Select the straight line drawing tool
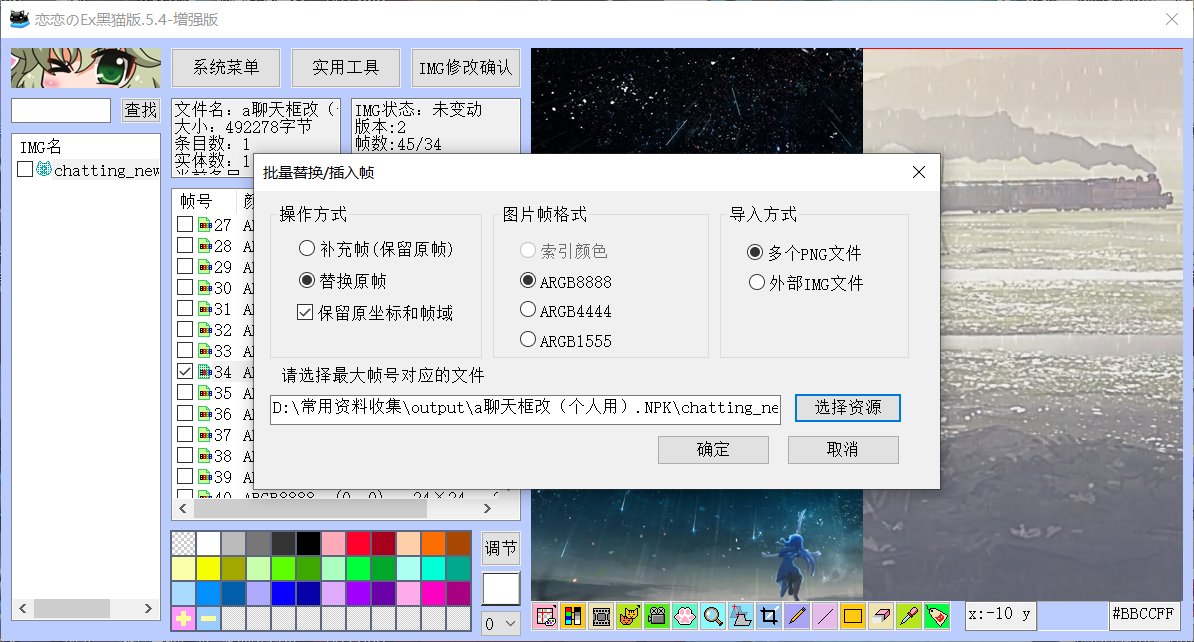Viewport: 1194px width, 642px height. [824, 616]
